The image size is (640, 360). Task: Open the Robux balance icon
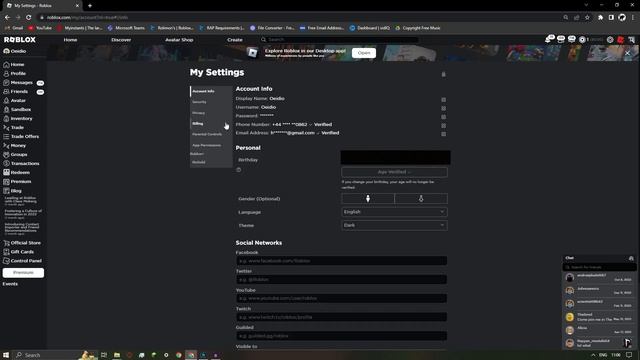point(582,40)
